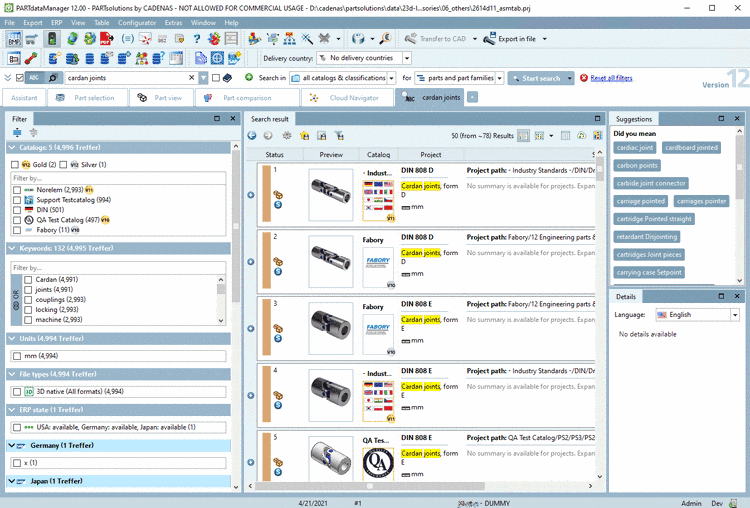This screenshot has width=750, height=508.
Task: Click the columns layout icon in results toolbar
Action: [x=565, y=136]
